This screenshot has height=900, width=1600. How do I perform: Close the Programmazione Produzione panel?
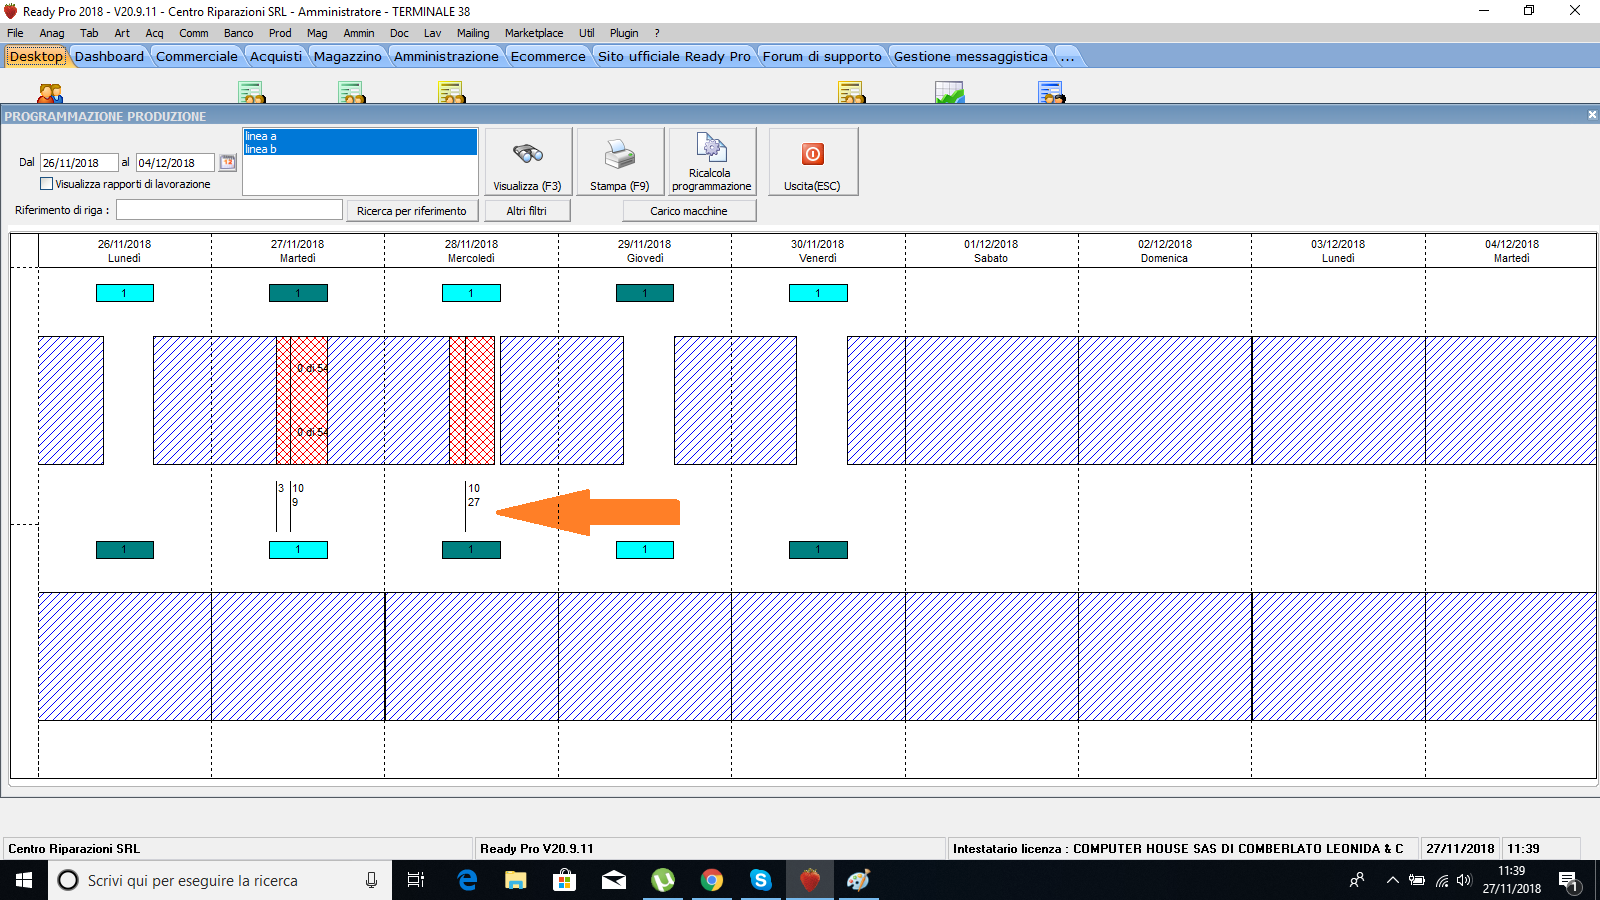1592,115
